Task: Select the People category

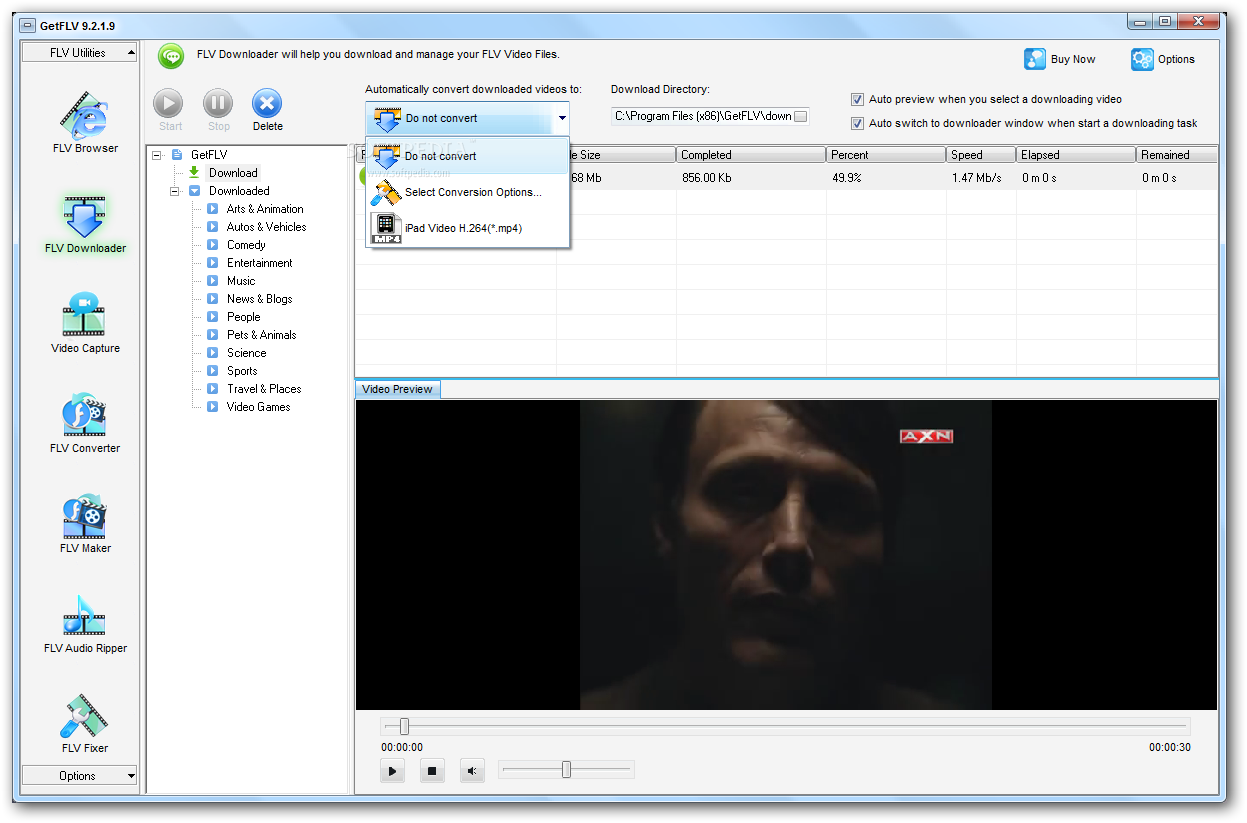Action: point(243,317)
